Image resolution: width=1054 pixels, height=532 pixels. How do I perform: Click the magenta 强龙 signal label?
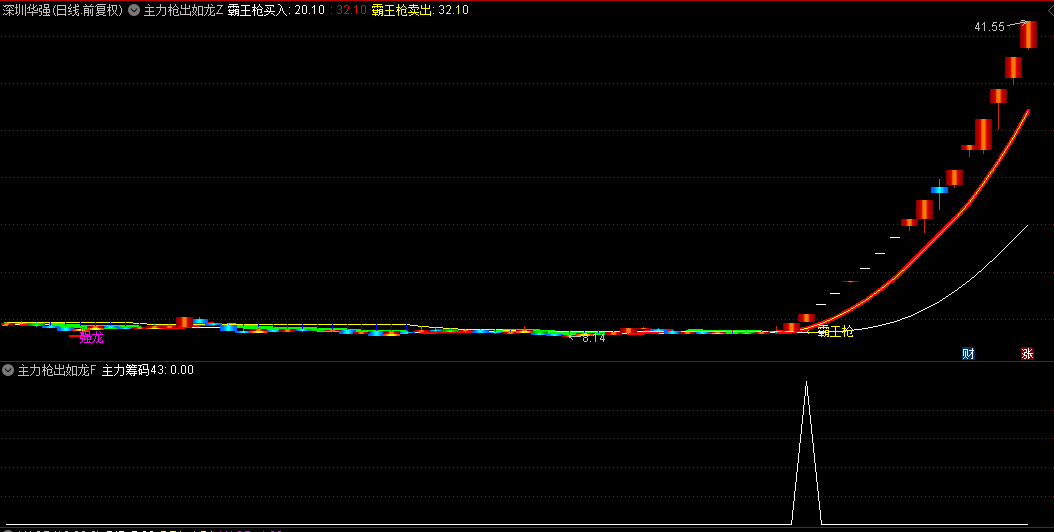pos(91,338)
